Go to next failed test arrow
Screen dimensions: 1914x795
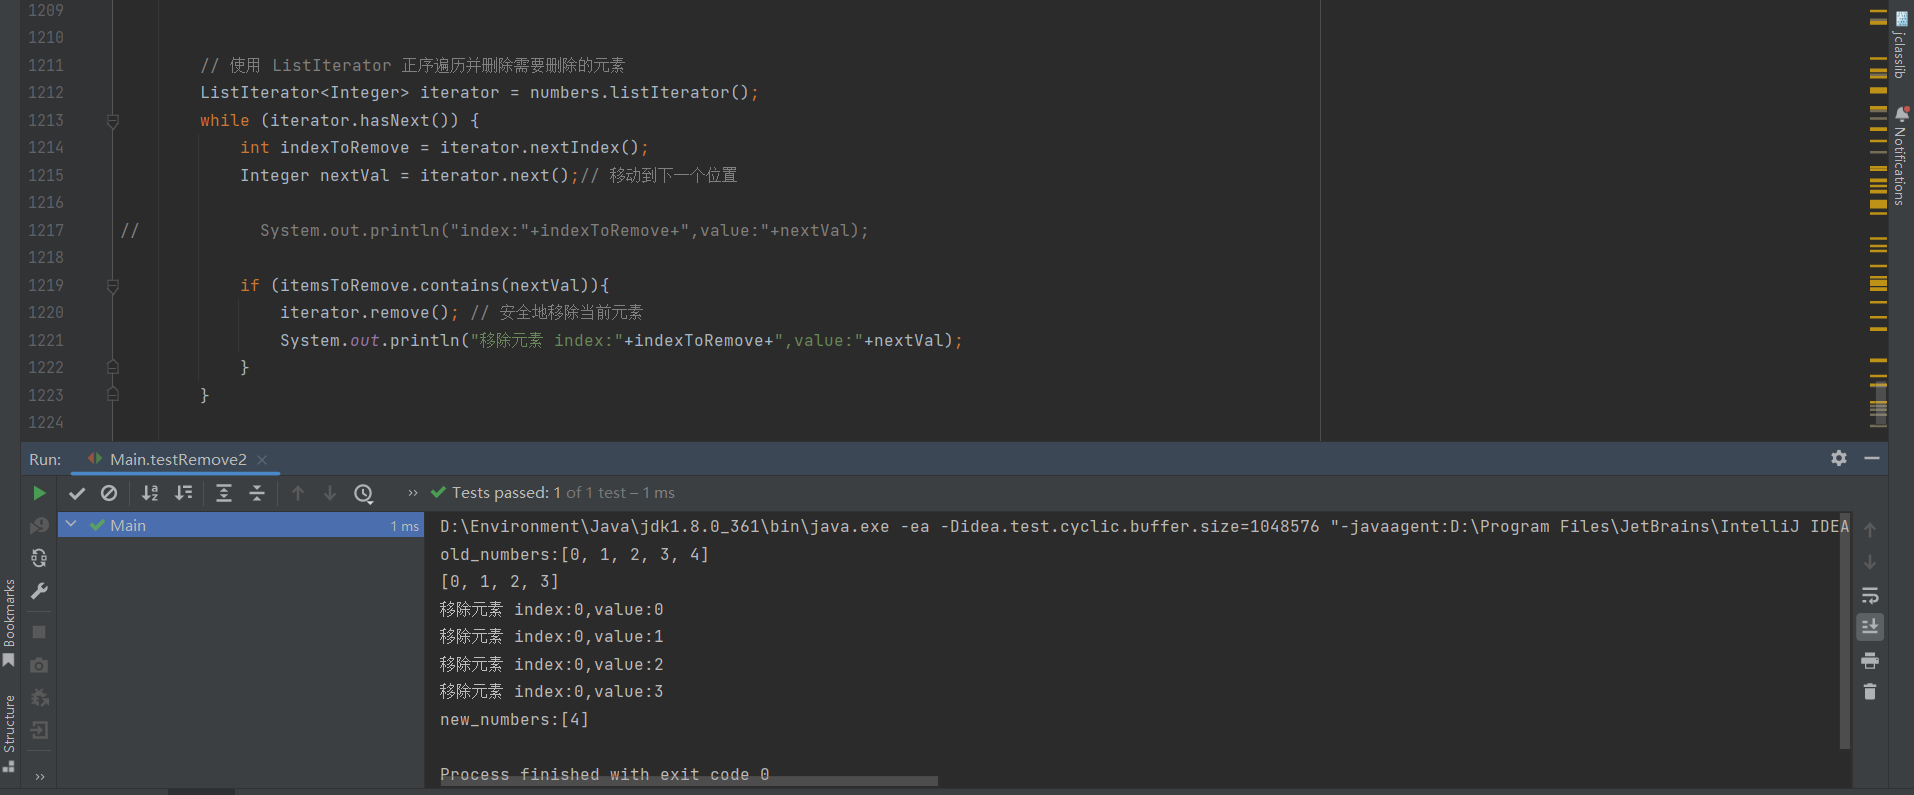point(330,493)
